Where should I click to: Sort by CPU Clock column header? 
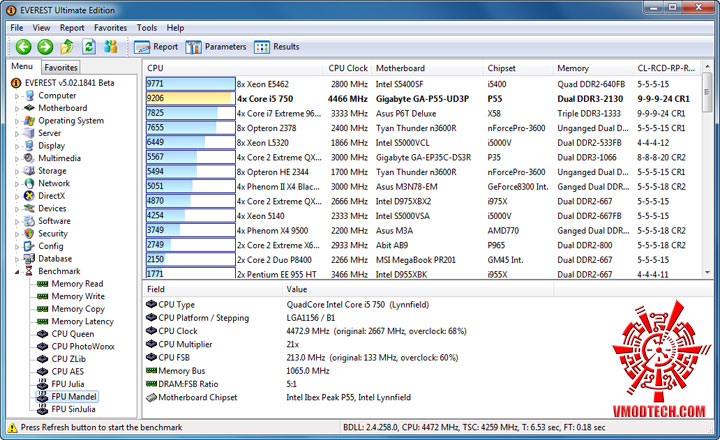[x=348, y=68]
